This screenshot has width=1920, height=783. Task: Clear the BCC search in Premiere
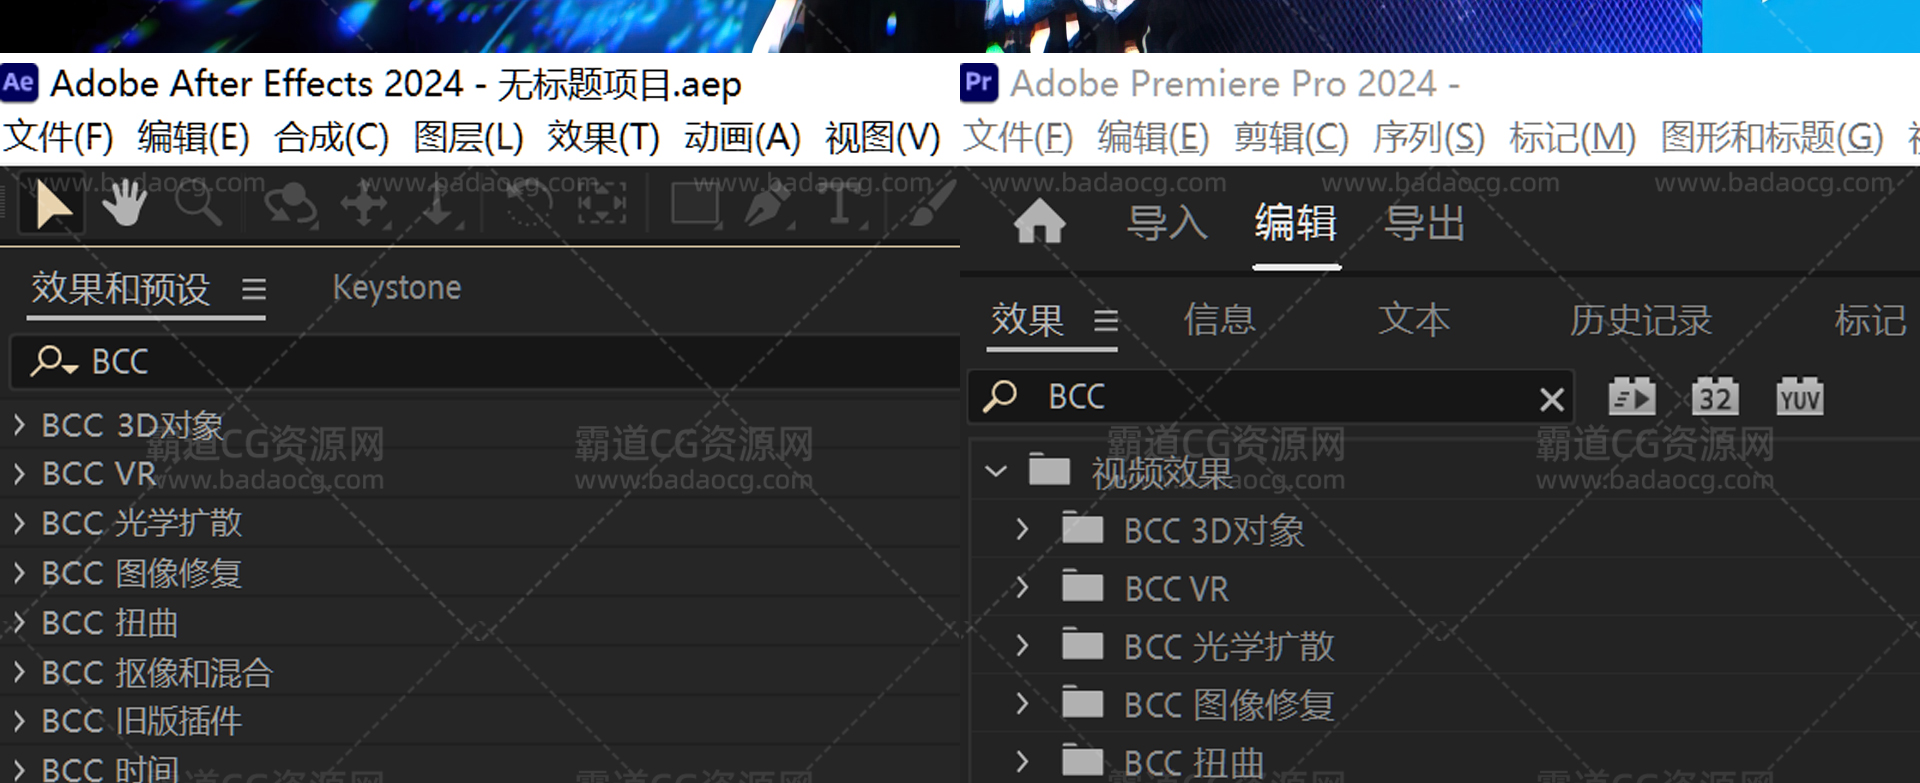click(1551, 400)
